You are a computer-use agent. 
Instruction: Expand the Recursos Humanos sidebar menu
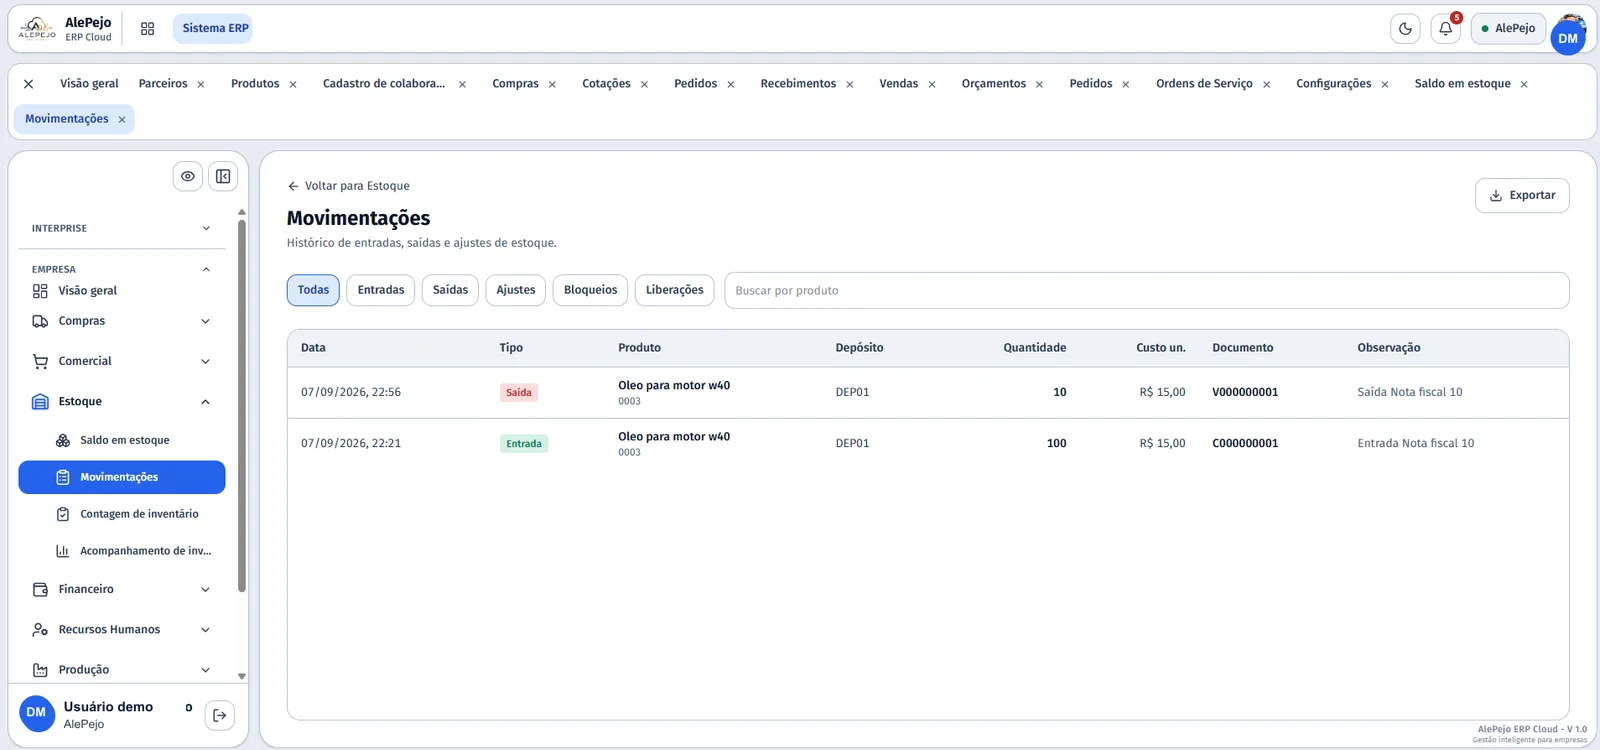click(122, 629)
